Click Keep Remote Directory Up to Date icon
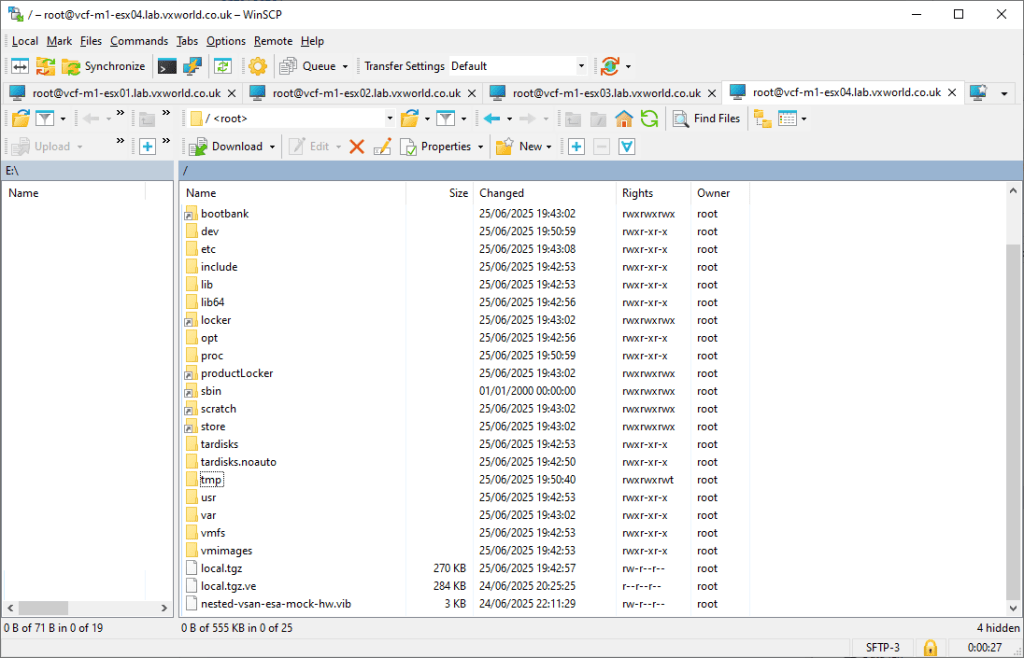 (223, 66)
